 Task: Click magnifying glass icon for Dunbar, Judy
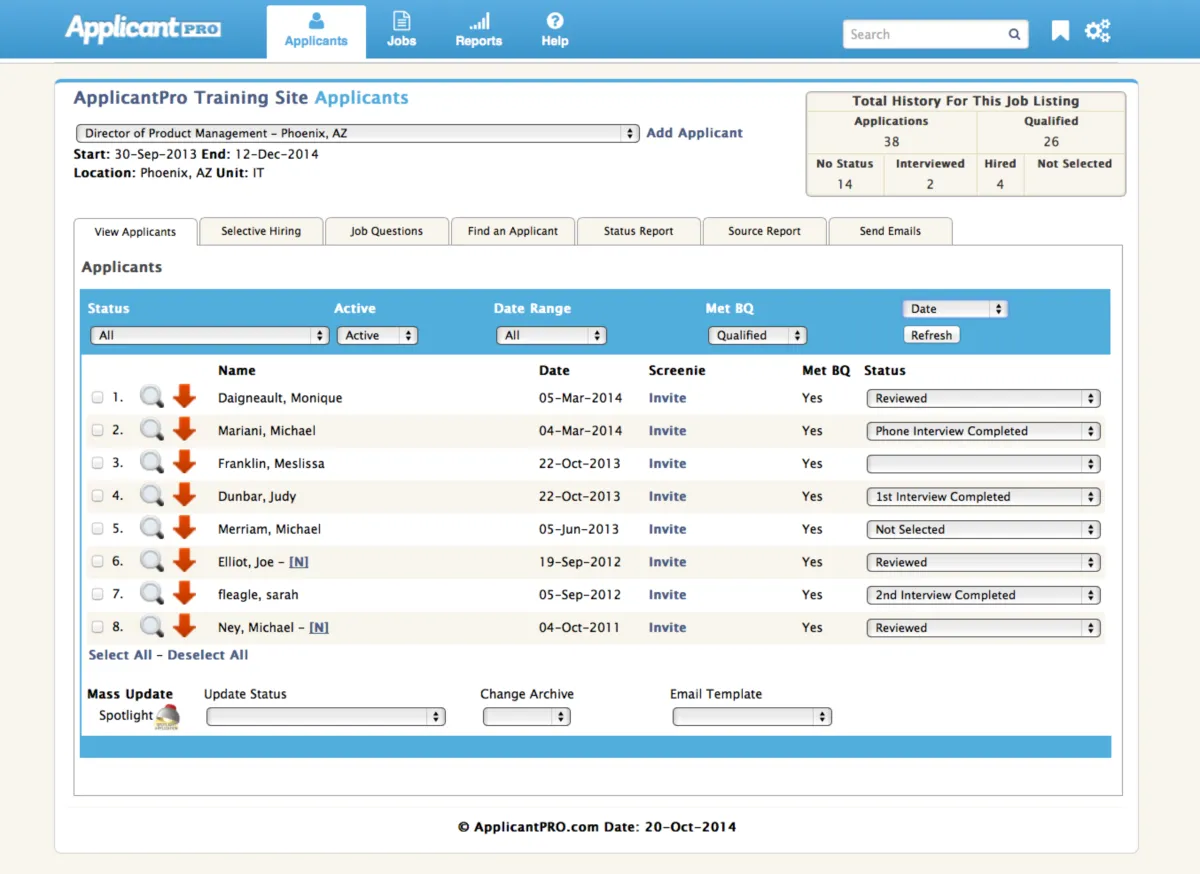tap(151, 496)
